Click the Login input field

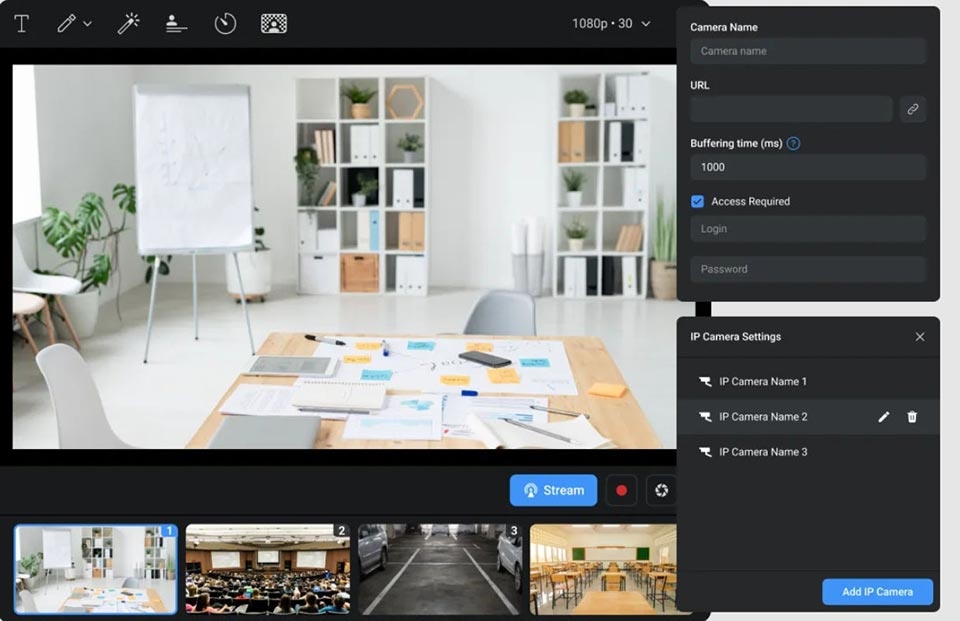point(808,228)
